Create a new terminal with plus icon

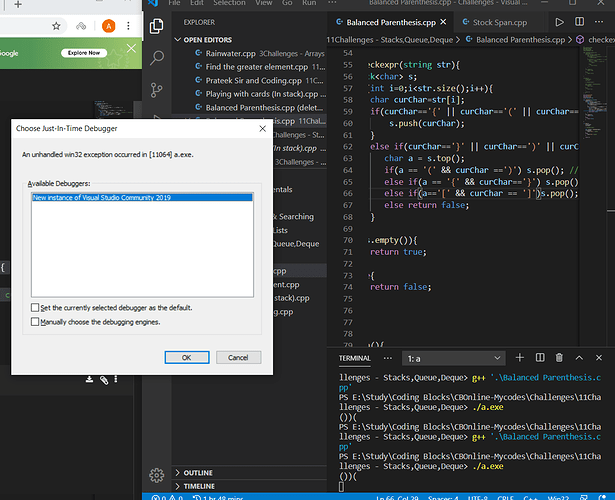pyautogui.click(x=520, y=357)
